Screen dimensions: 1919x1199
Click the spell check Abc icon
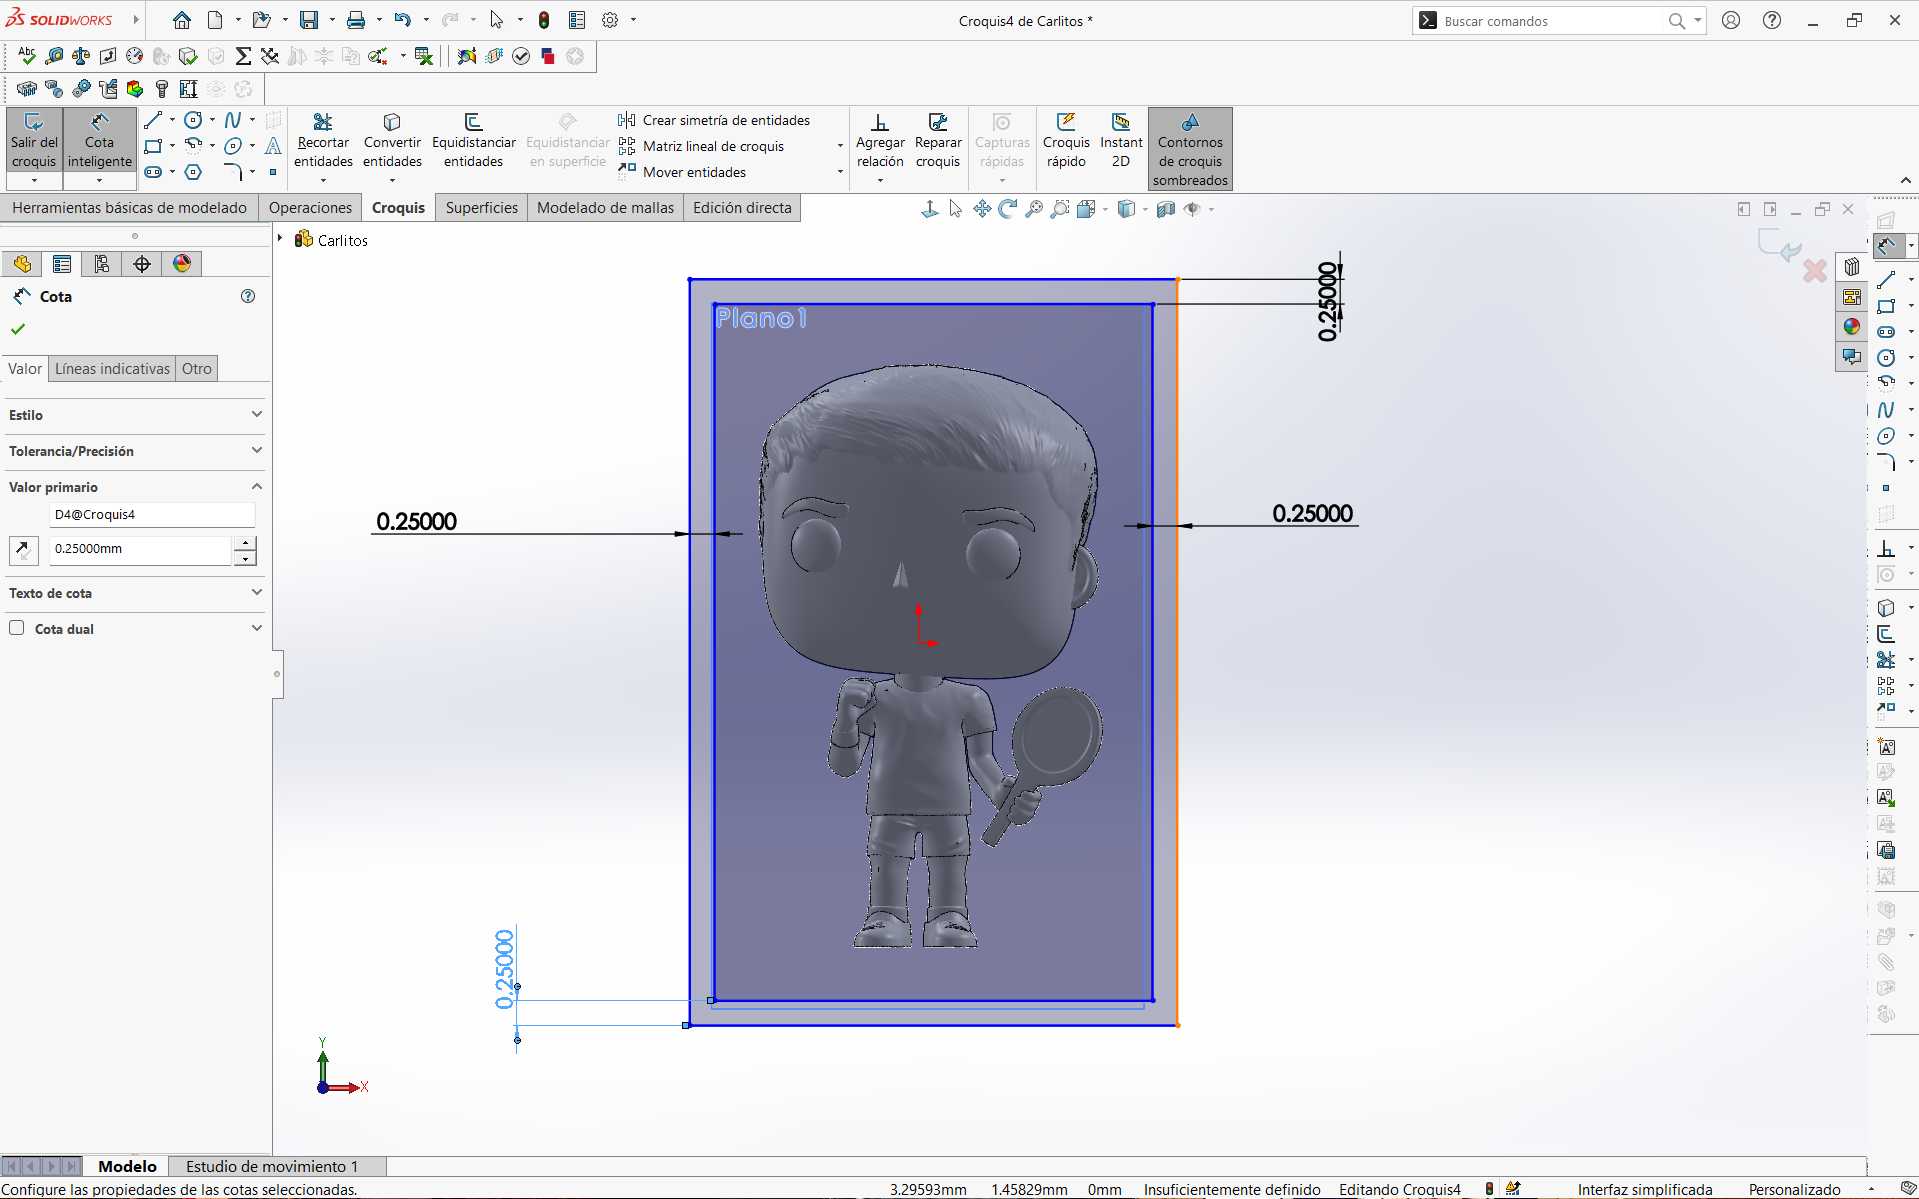click(x=27, y=56)
